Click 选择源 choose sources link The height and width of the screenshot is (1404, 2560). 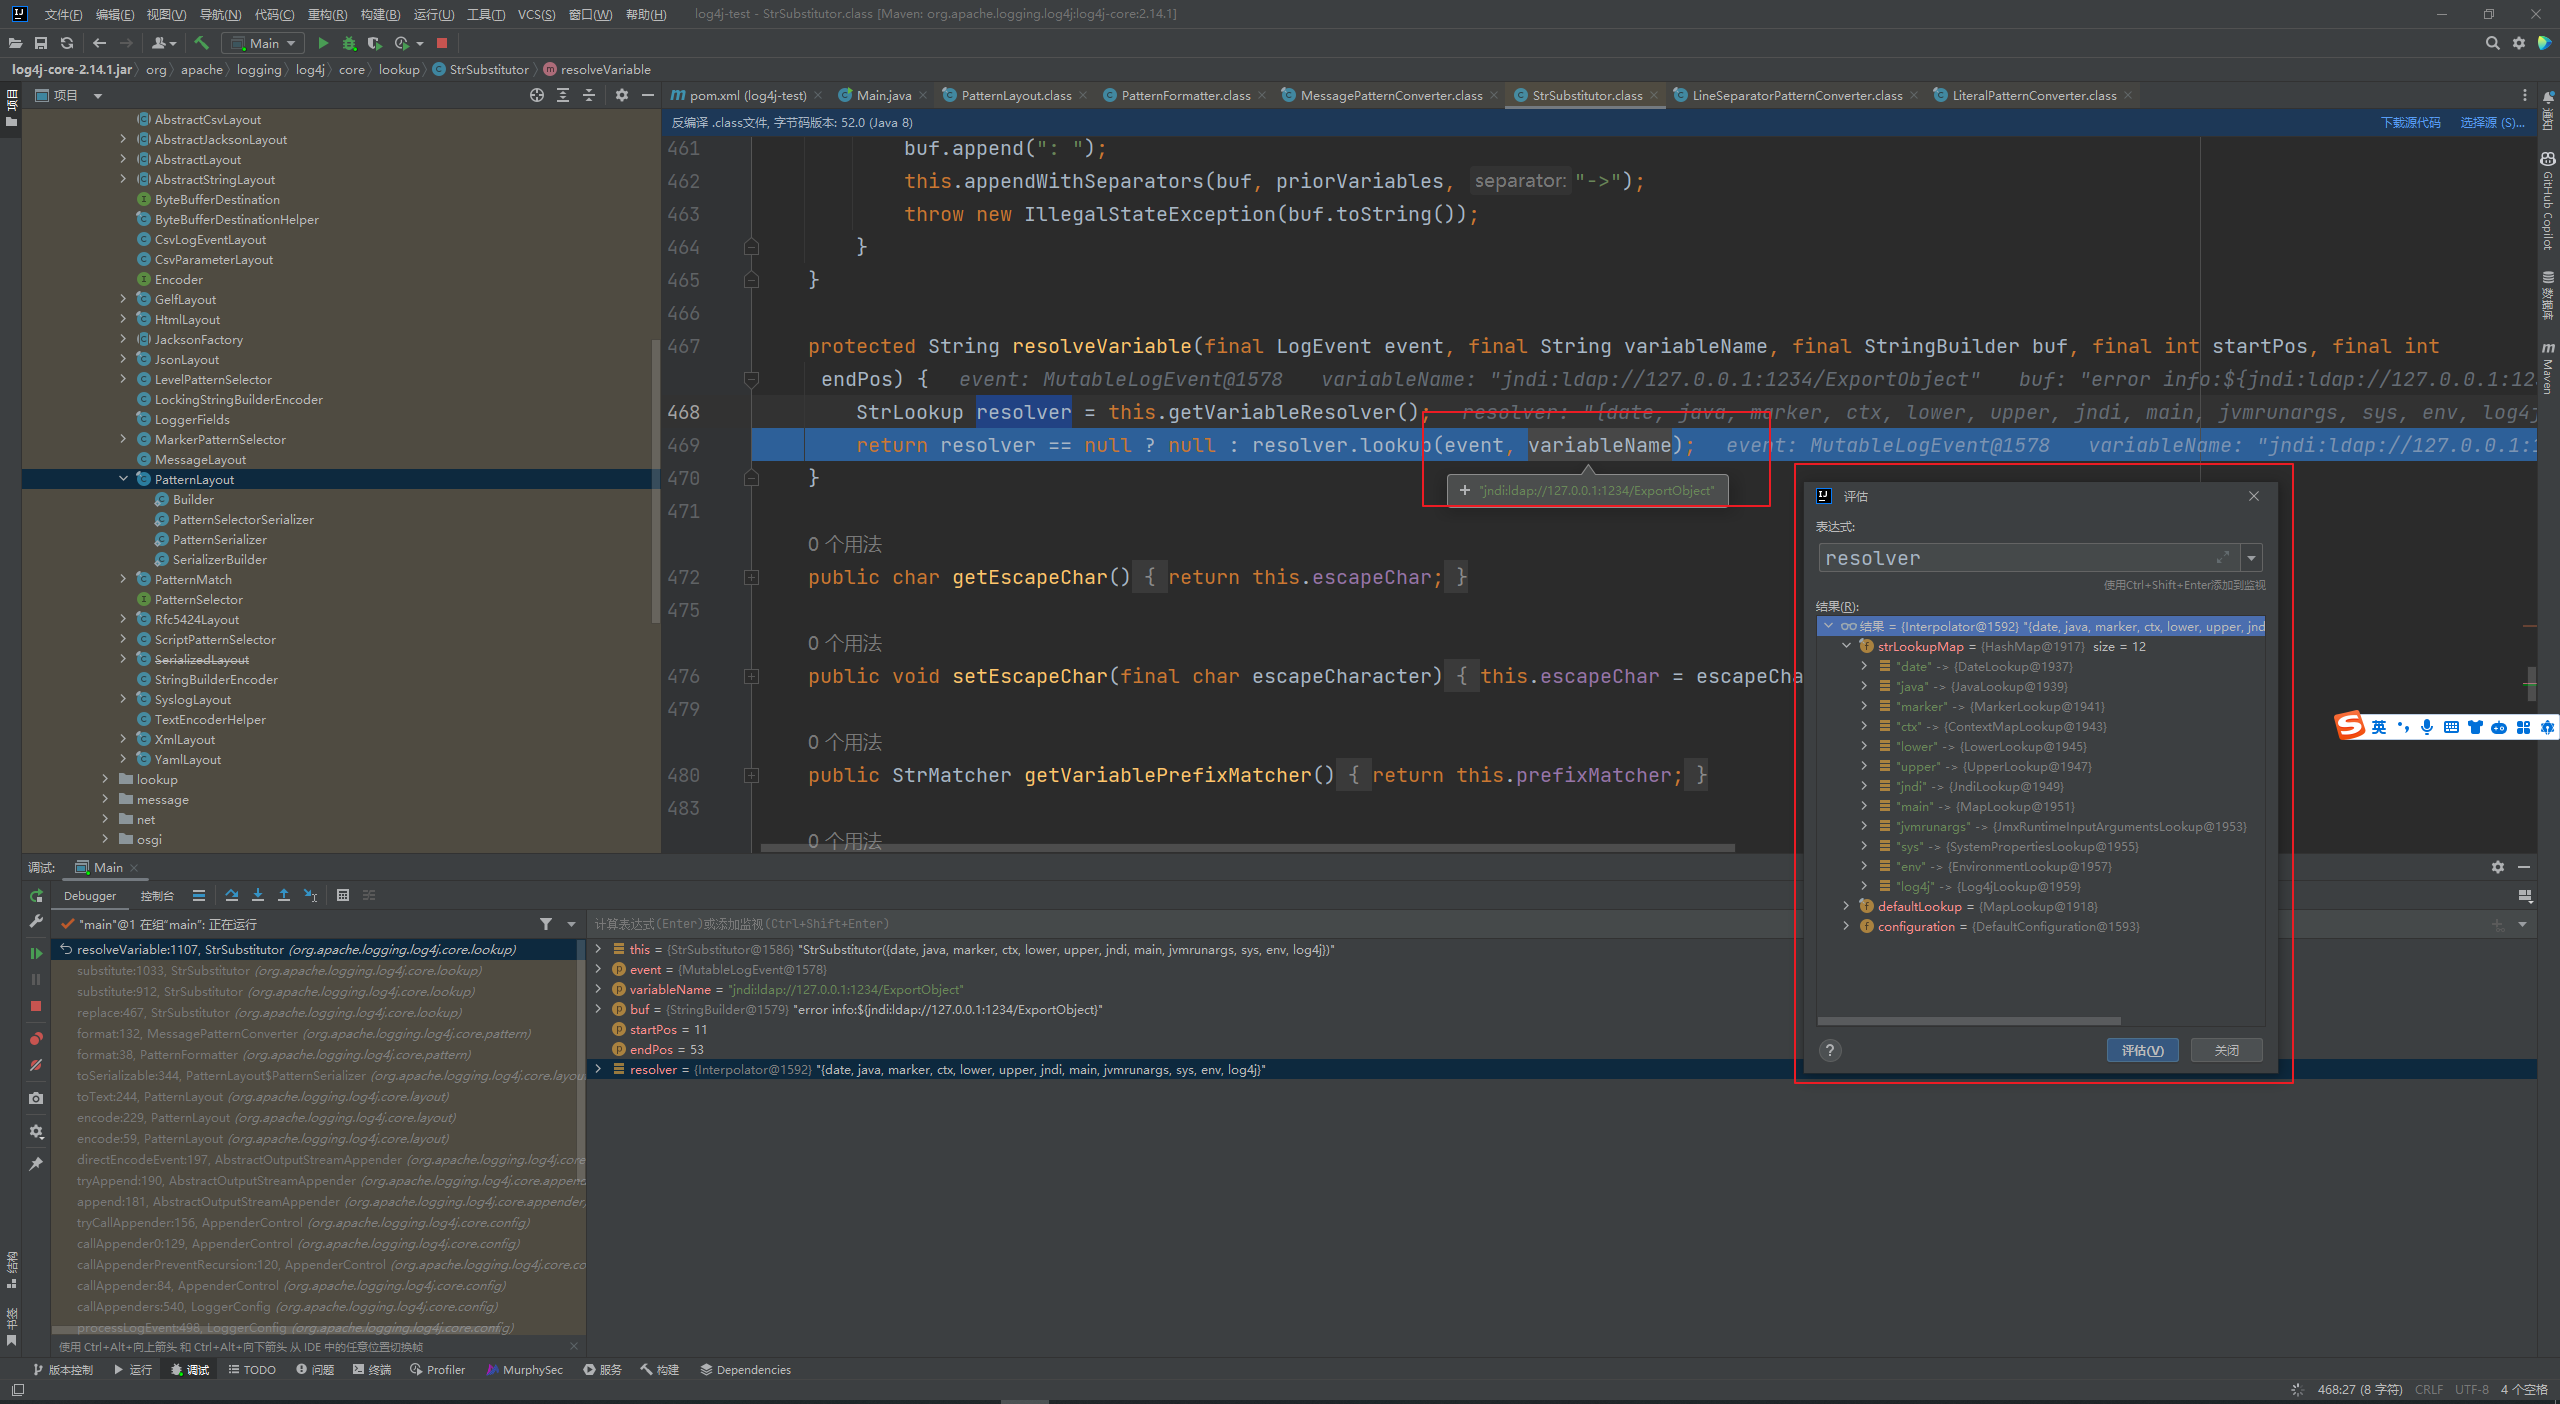[x=2492, y=122]
